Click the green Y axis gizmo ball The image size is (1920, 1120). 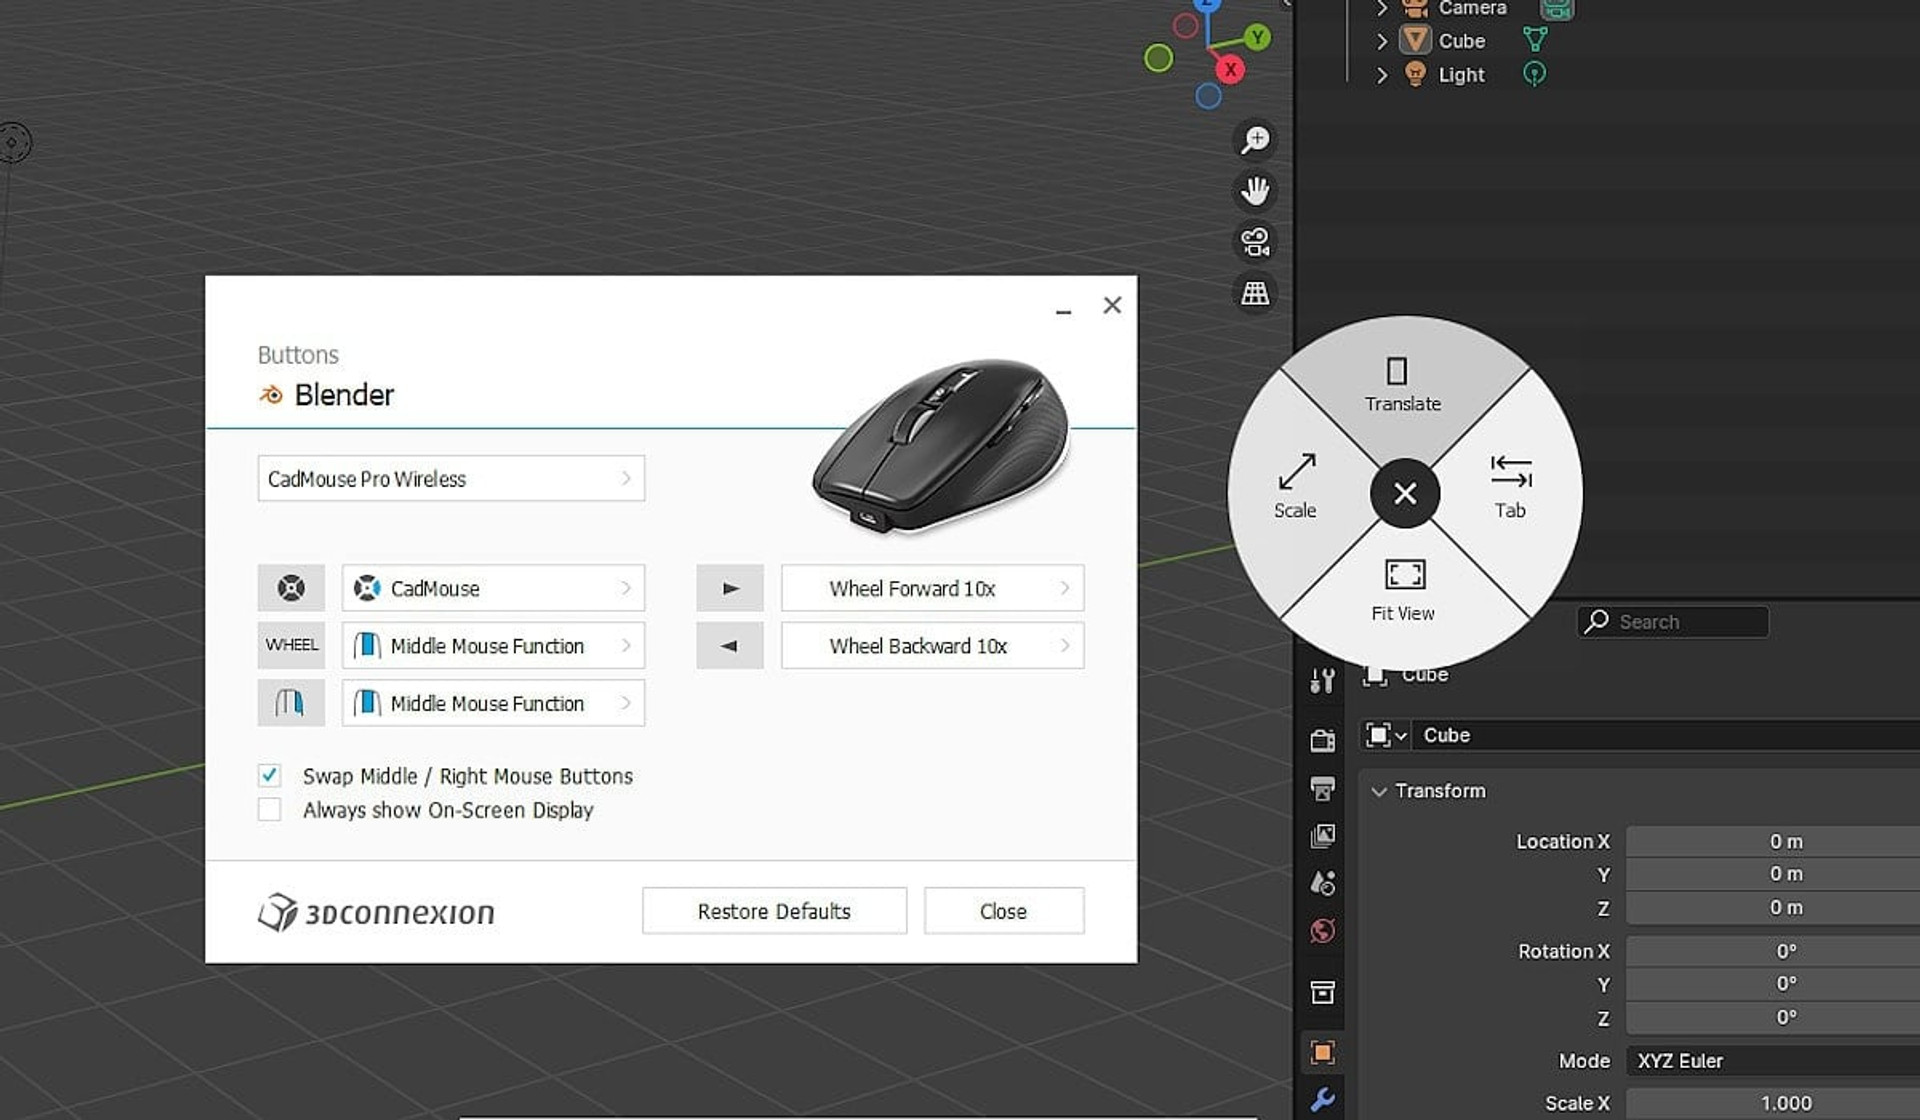pyautogui.click(x=1257, y=38)
